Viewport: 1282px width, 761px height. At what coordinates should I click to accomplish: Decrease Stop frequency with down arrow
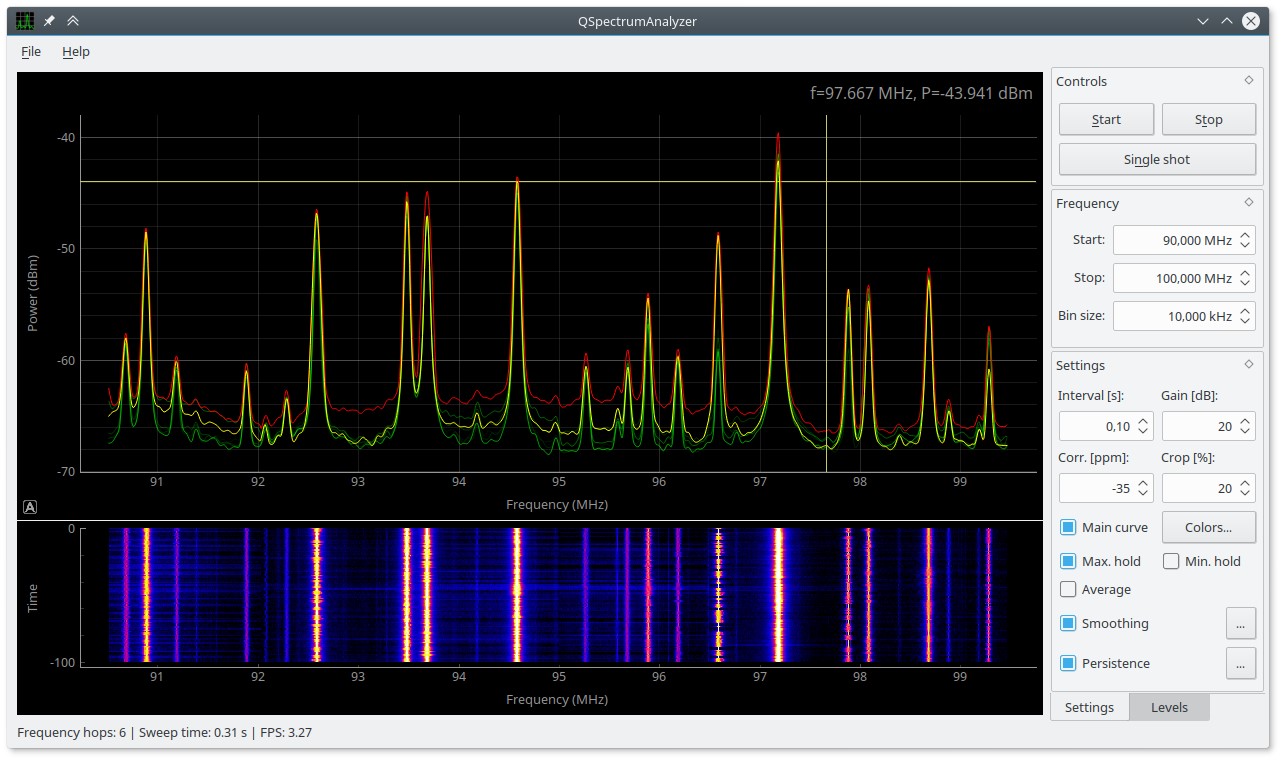[x=1245, y=284]
